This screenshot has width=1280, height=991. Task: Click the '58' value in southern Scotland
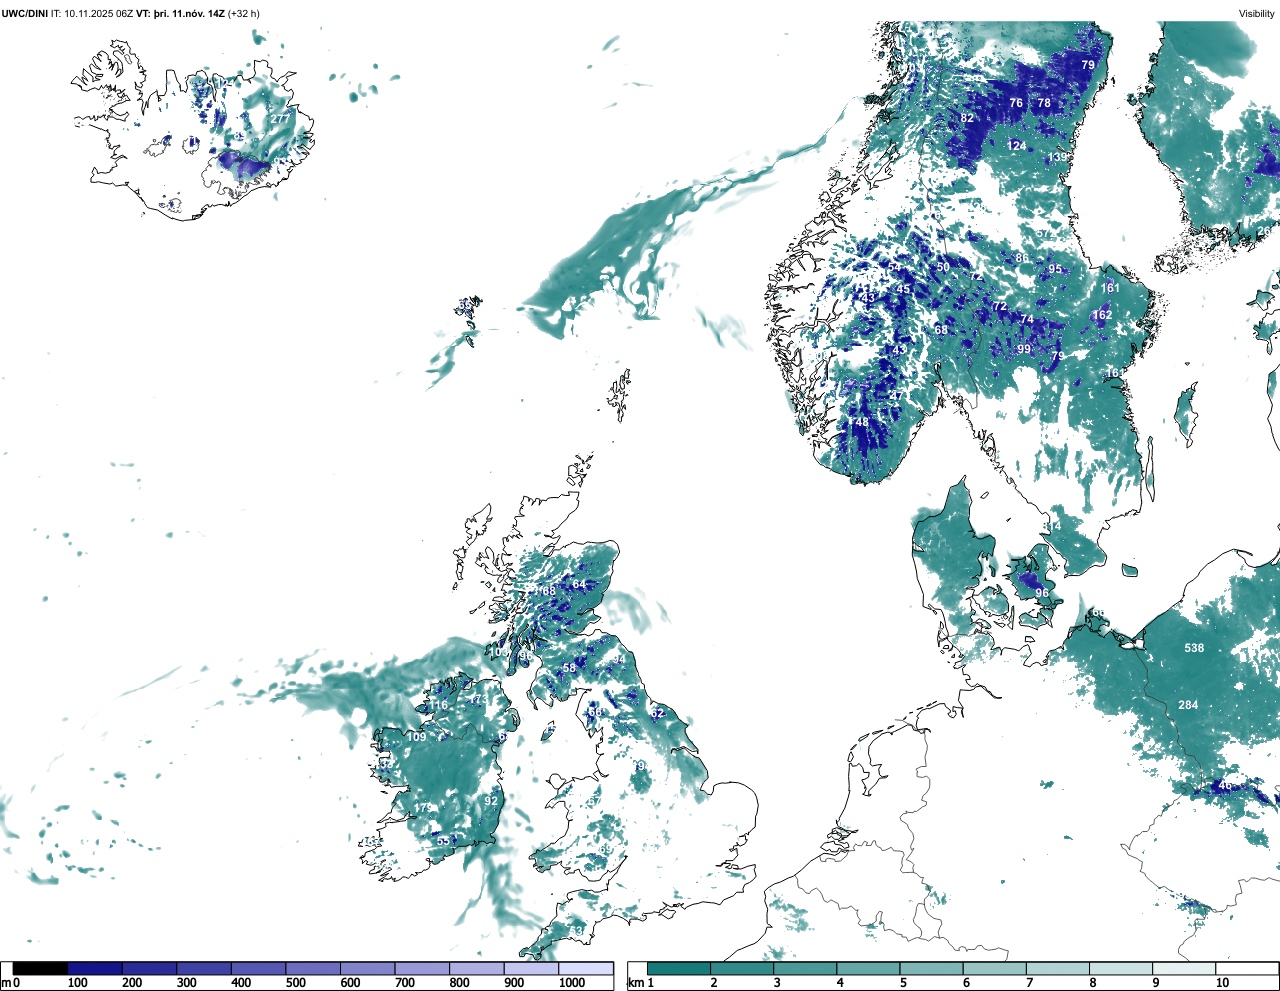click(x=569, y=668)
